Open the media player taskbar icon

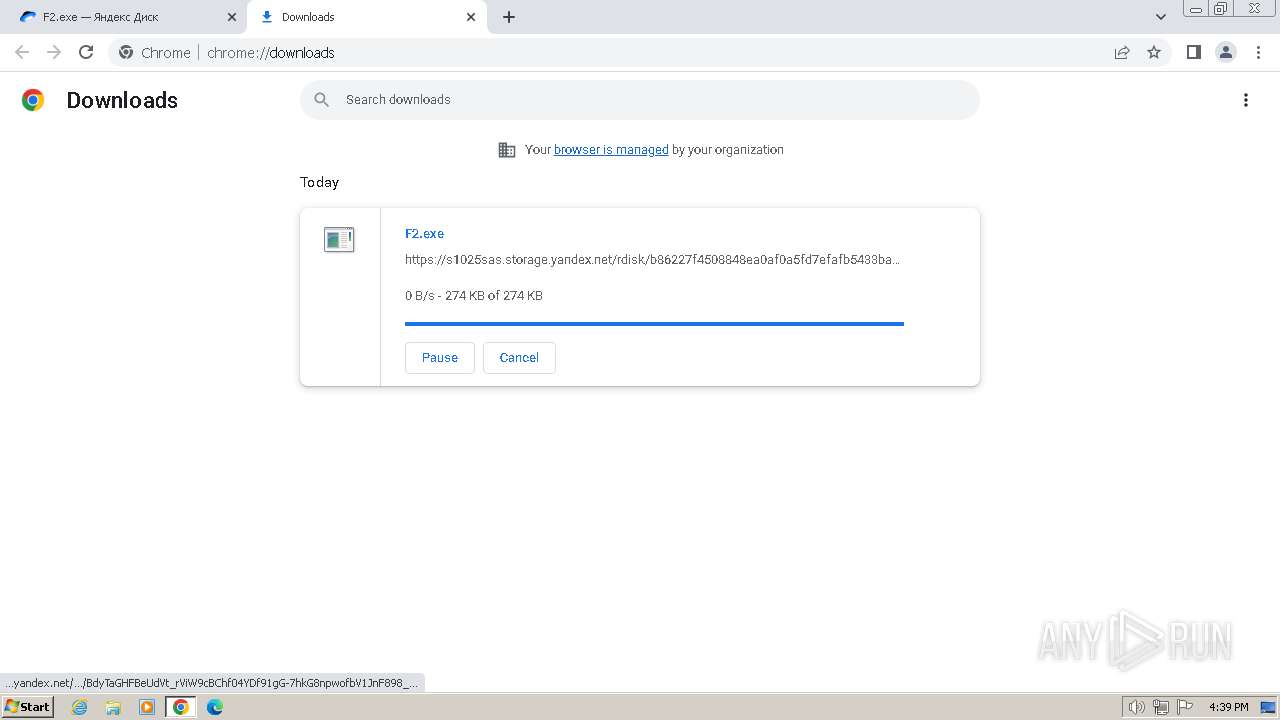click(147, 707)
